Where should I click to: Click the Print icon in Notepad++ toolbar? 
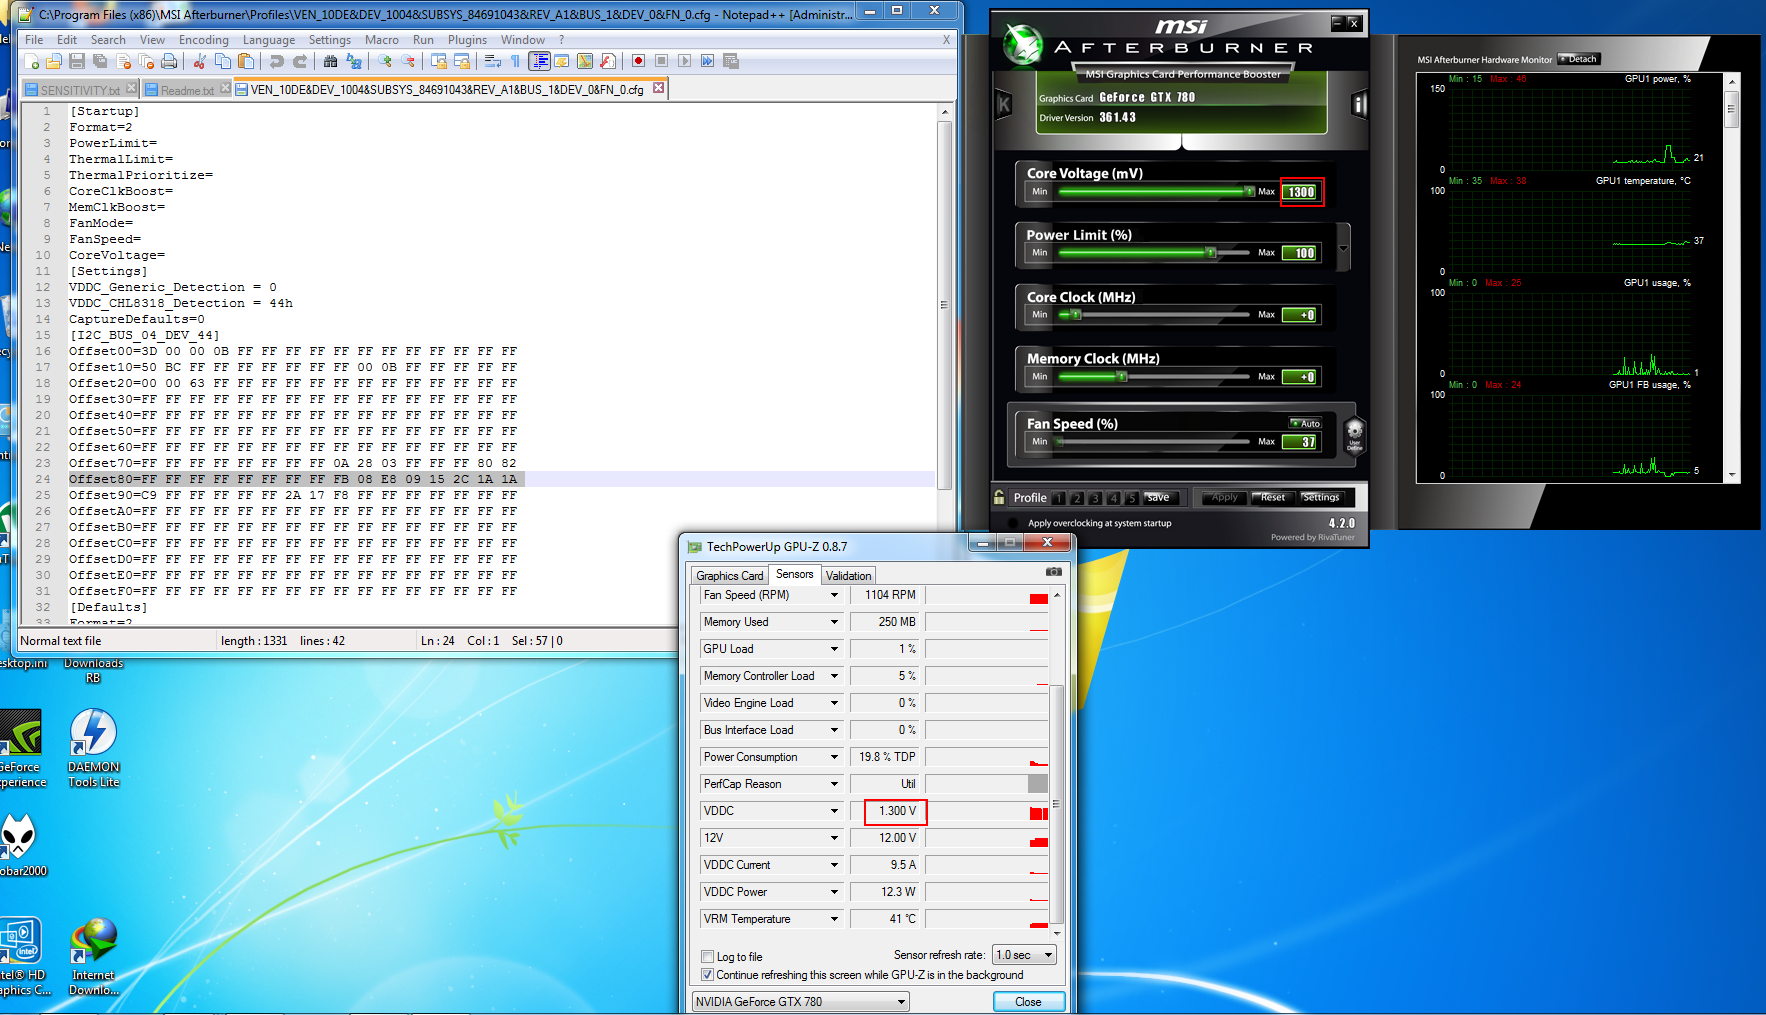click(169, 62)
